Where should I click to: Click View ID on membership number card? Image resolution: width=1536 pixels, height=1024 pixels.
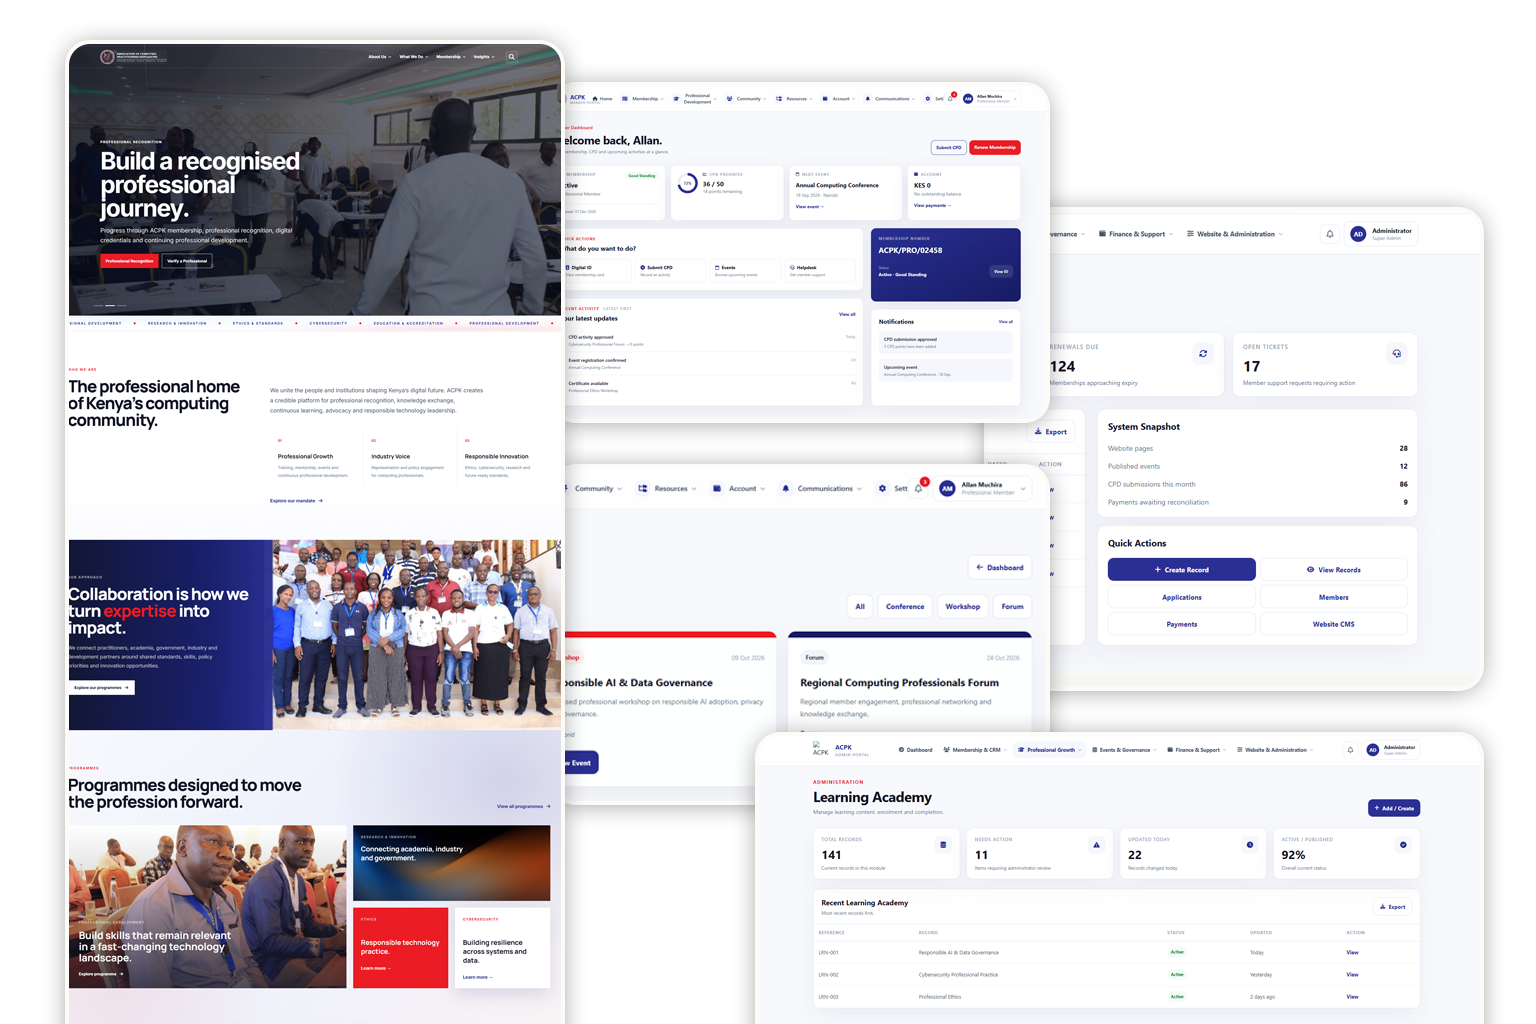point(1000,271)
